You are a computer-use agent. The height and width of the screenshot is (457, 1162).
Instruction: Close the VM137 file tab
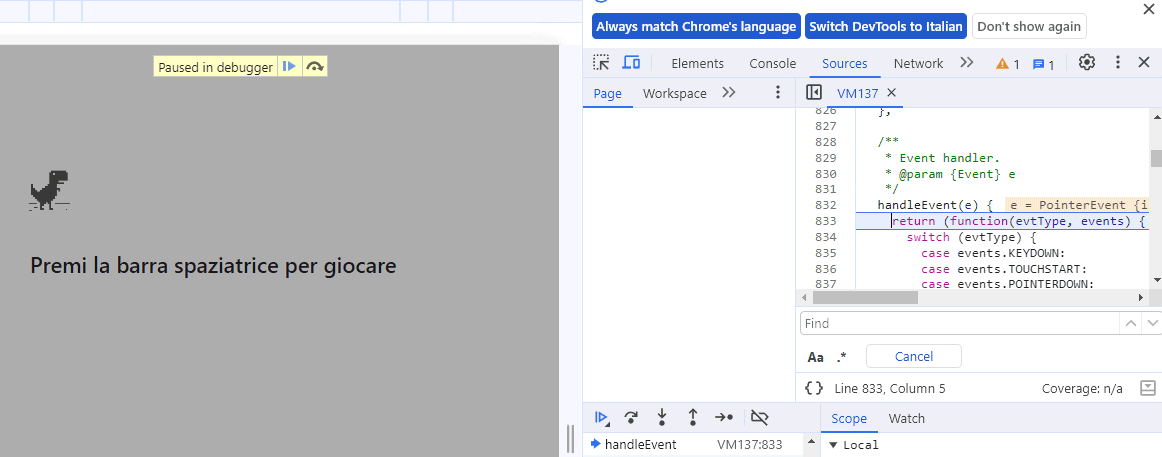(892, 93)
